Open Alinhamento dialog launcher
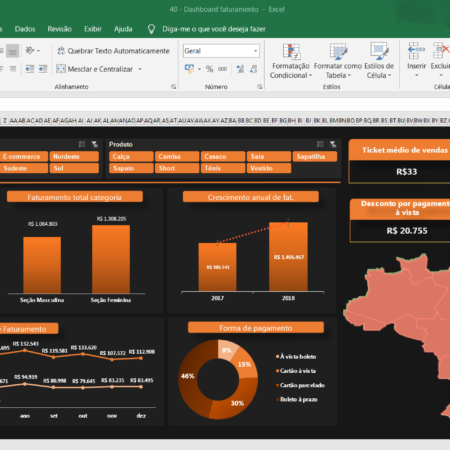Image resolution: width=450 pixels, height=450 pixels. coord(173,87)
